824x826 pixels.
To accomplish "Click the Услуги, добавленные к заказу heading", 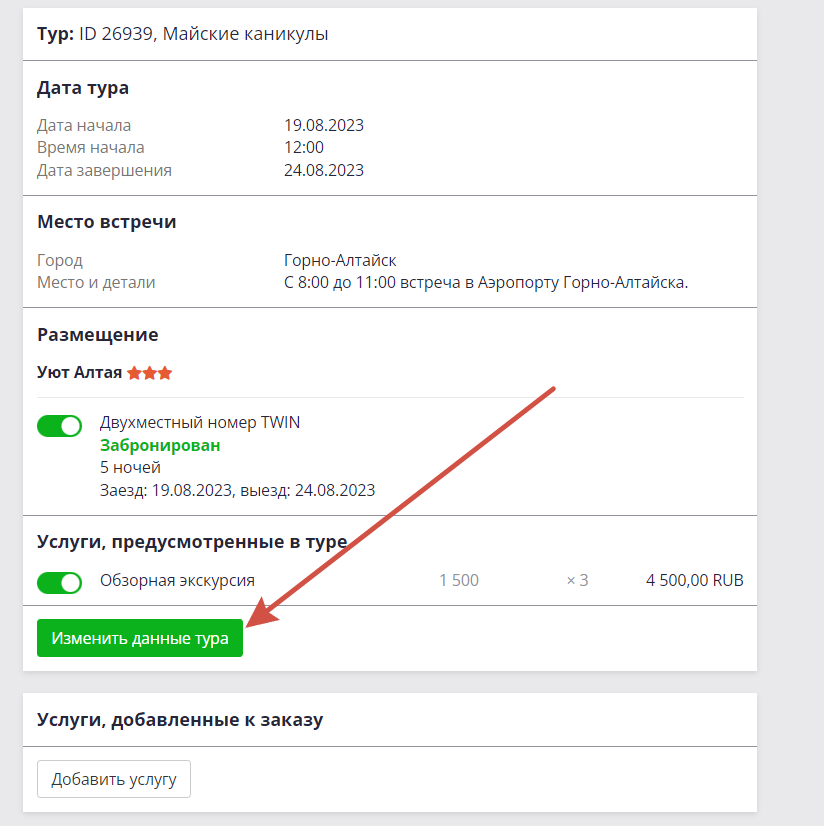I will tap(180, 720).
